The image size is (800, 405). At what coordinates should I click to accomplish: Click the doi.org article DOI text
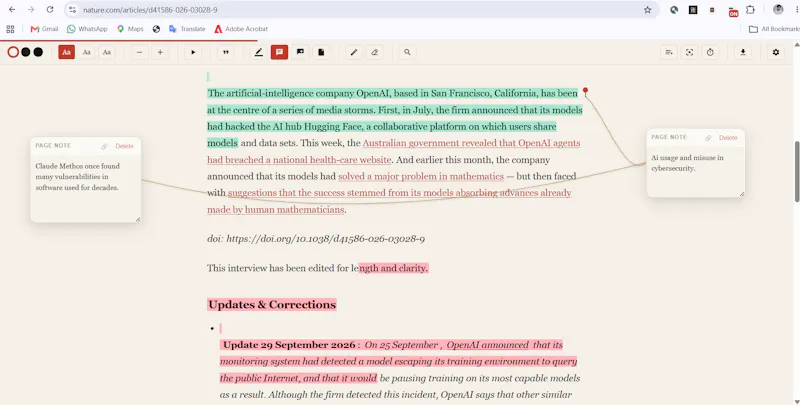(326, 239)
